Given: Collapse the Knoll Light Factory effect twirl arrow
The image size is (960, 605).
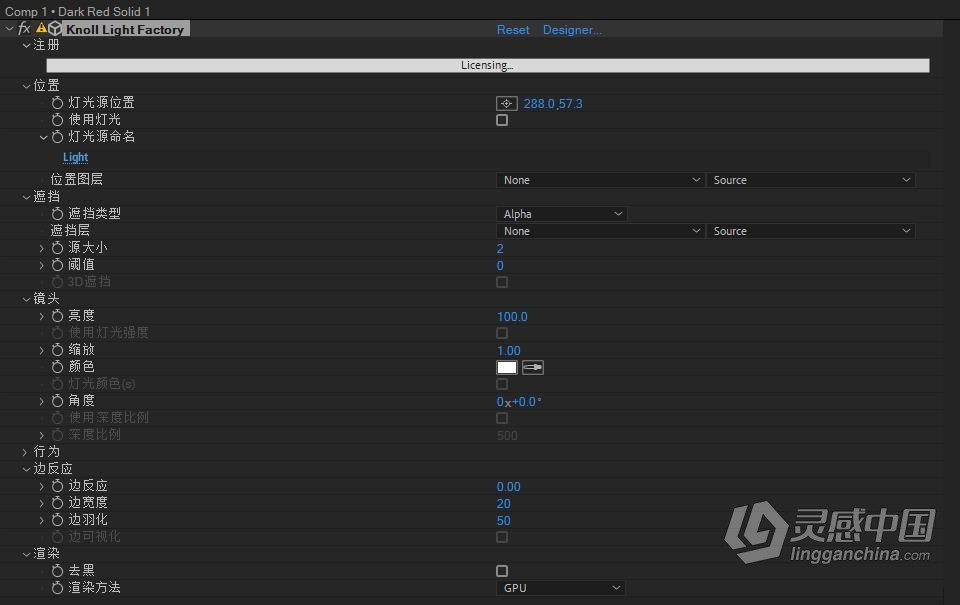Looking at the screenshot, I should click(9, 29).
